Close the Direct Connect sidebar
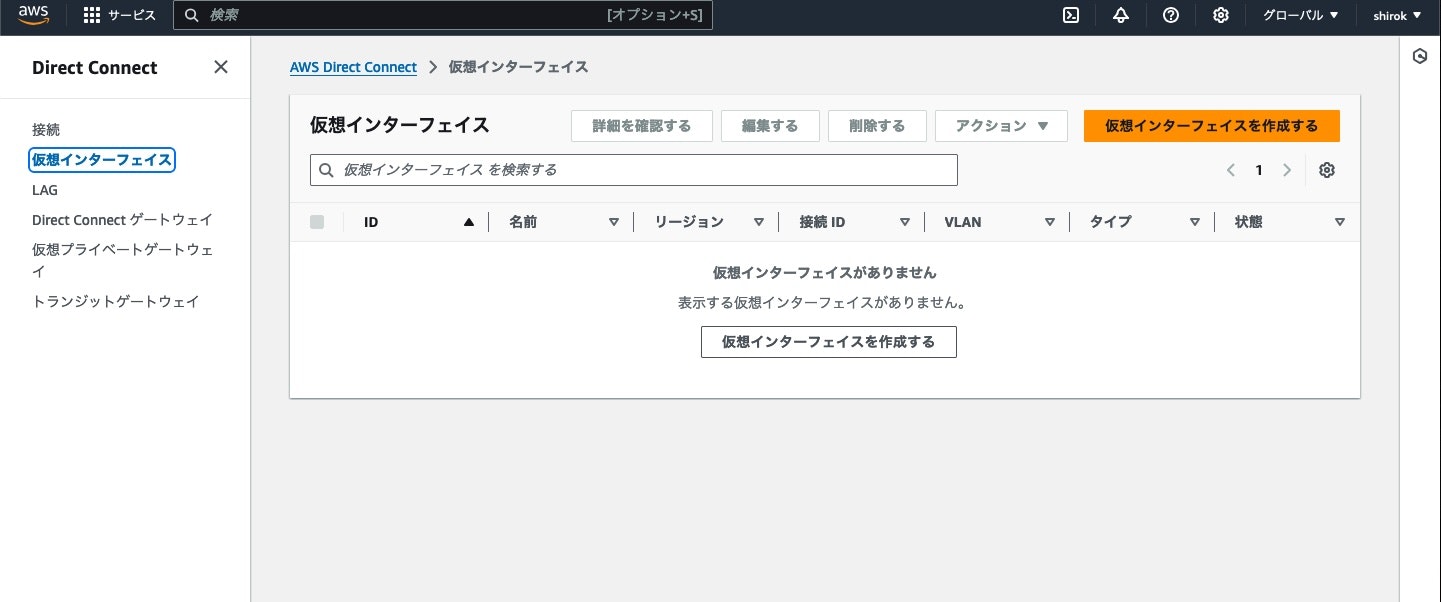 [221, 67]
